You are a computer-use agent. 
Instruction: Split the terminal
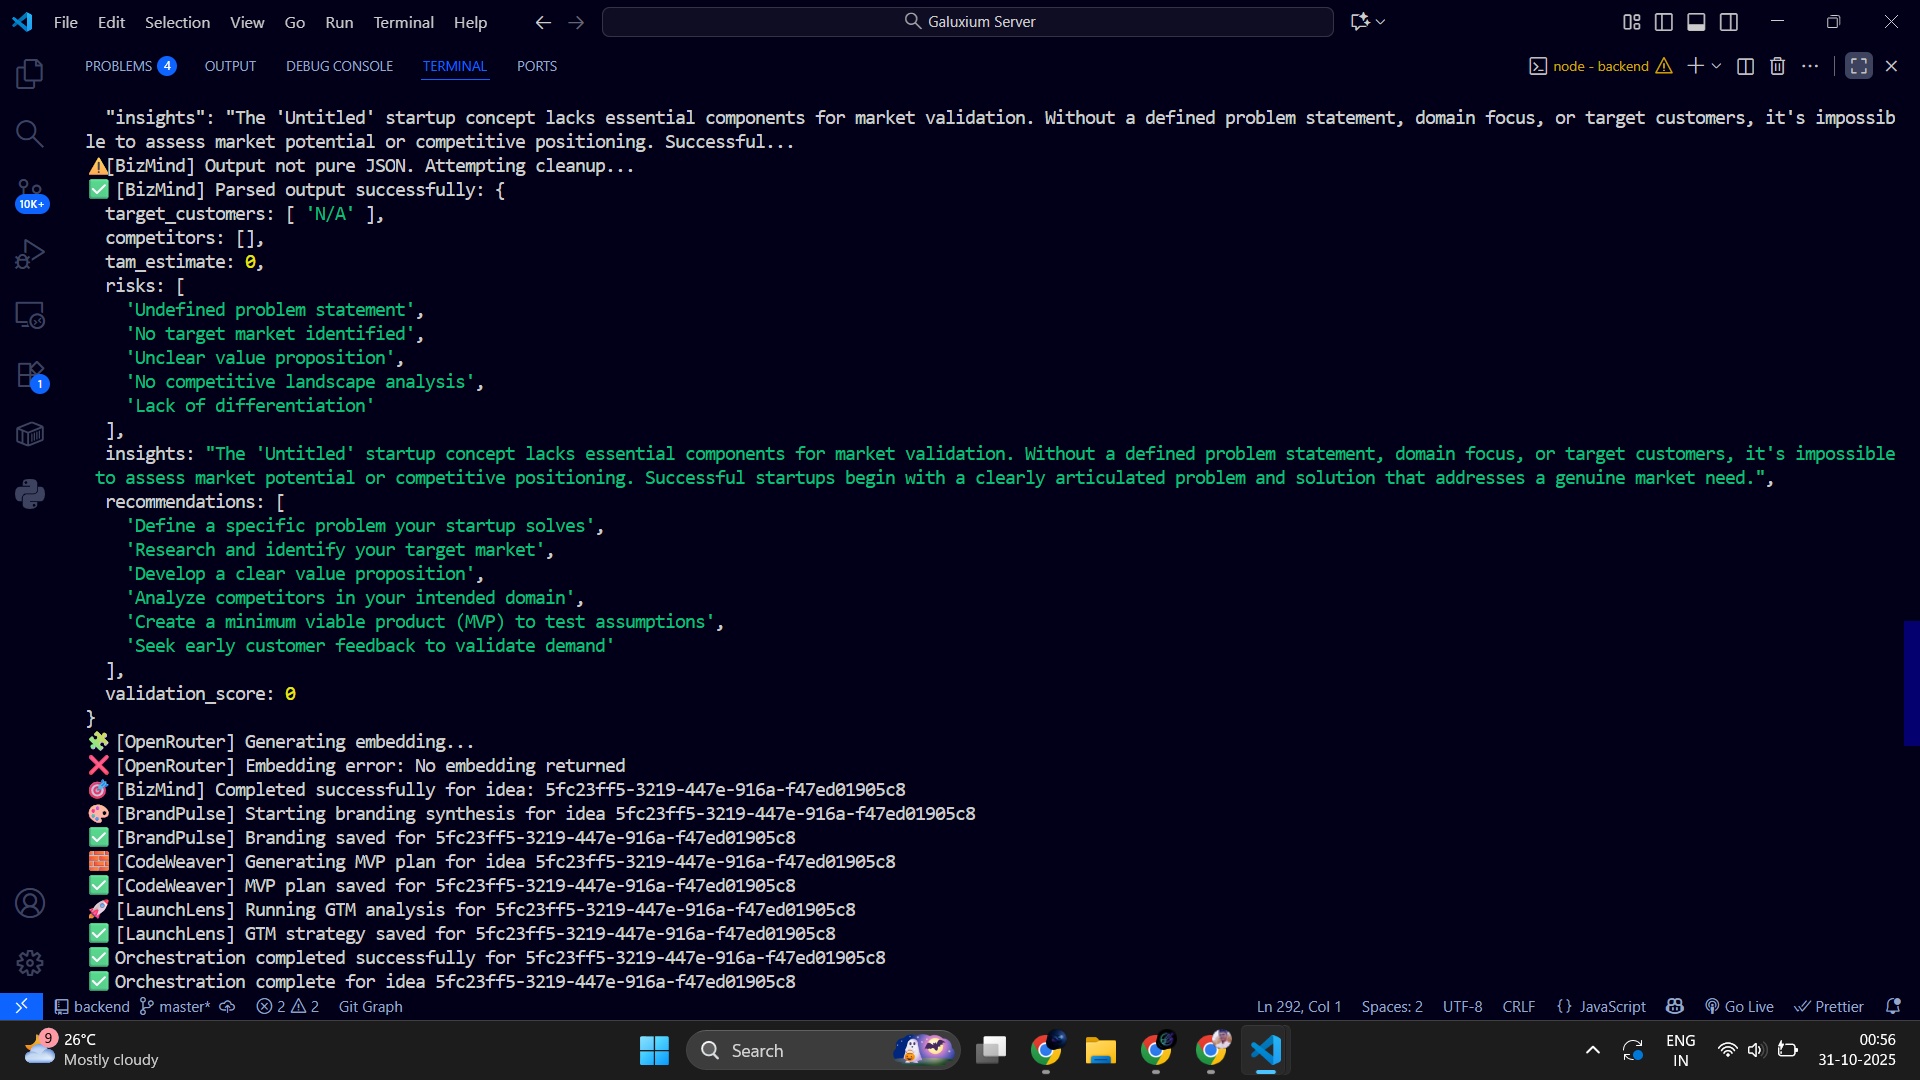coord(1745,66)
